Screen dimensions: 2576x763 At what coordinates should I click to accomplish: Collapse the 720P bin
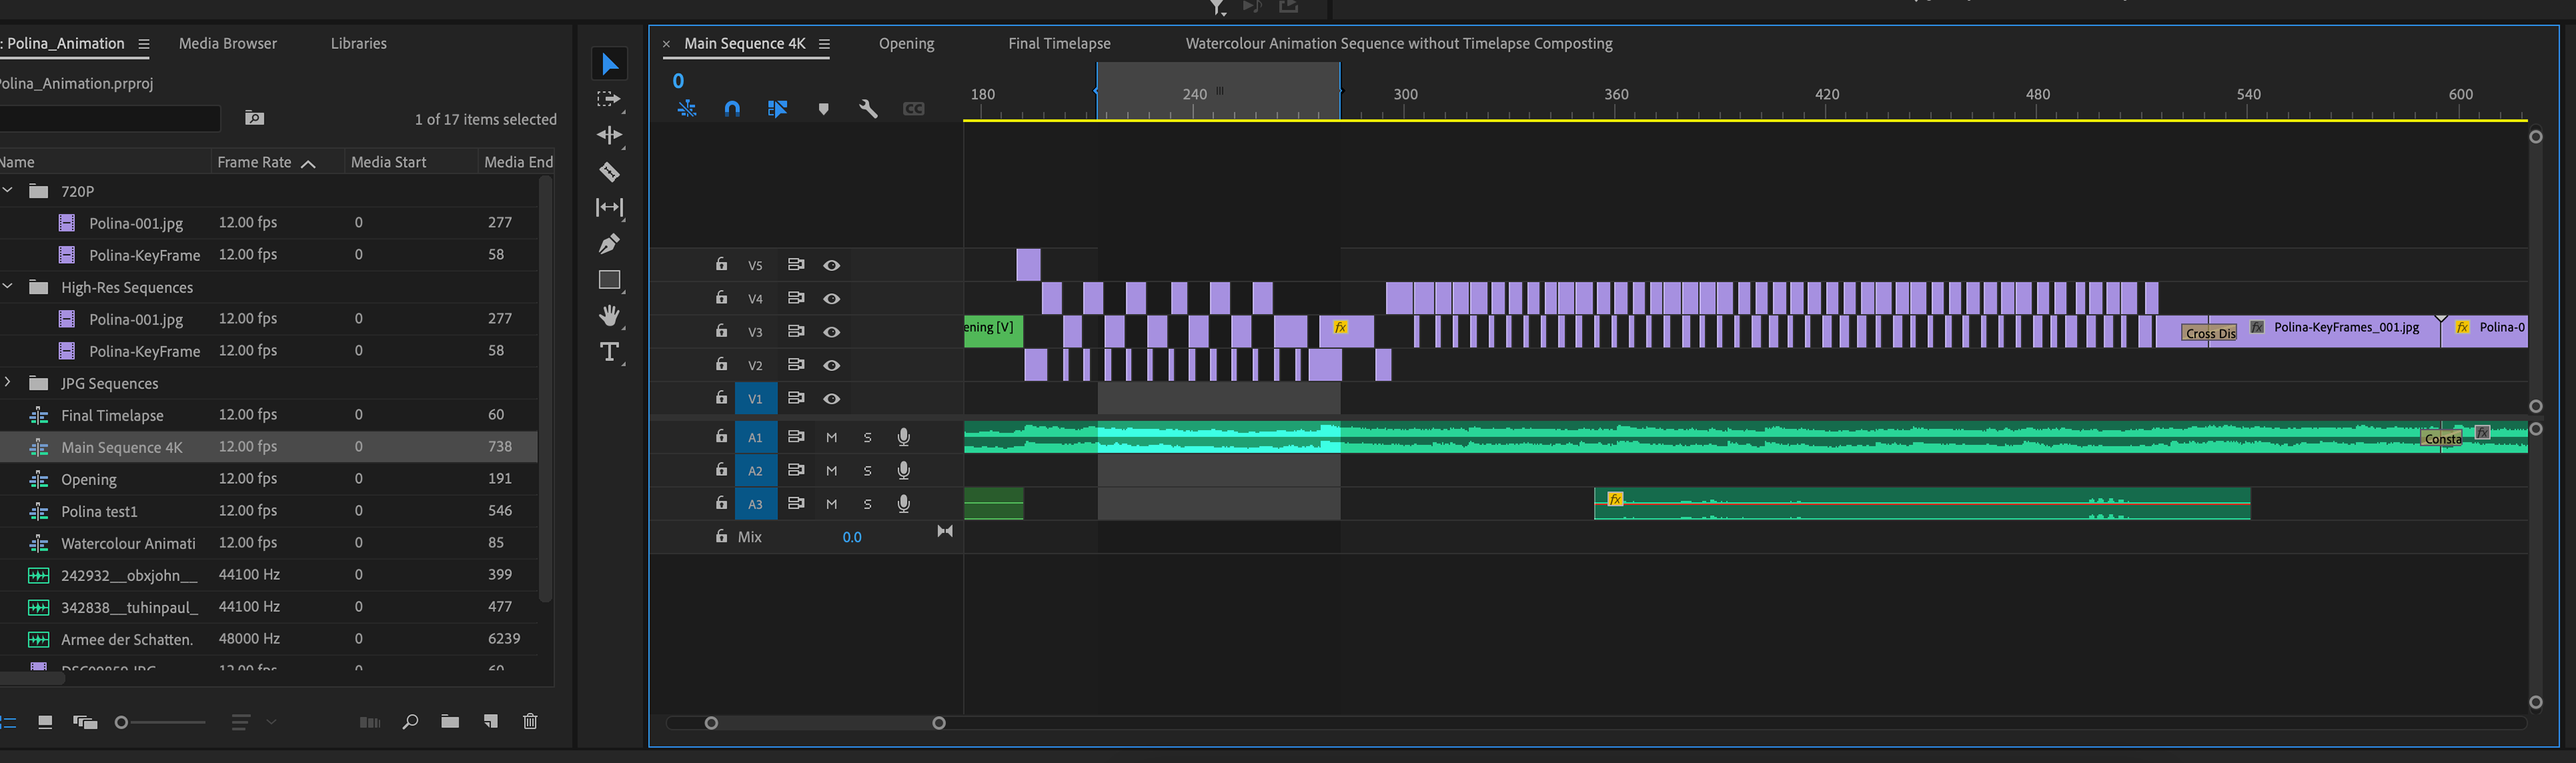coord(8,190)
